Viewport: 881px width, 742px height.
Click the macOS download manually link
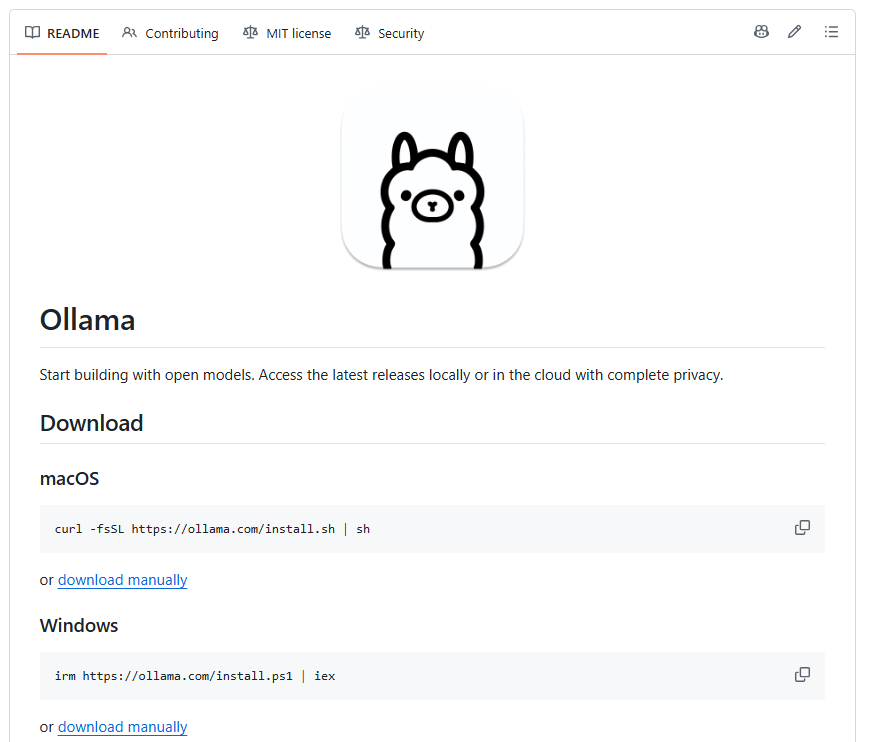click(122, 580)
